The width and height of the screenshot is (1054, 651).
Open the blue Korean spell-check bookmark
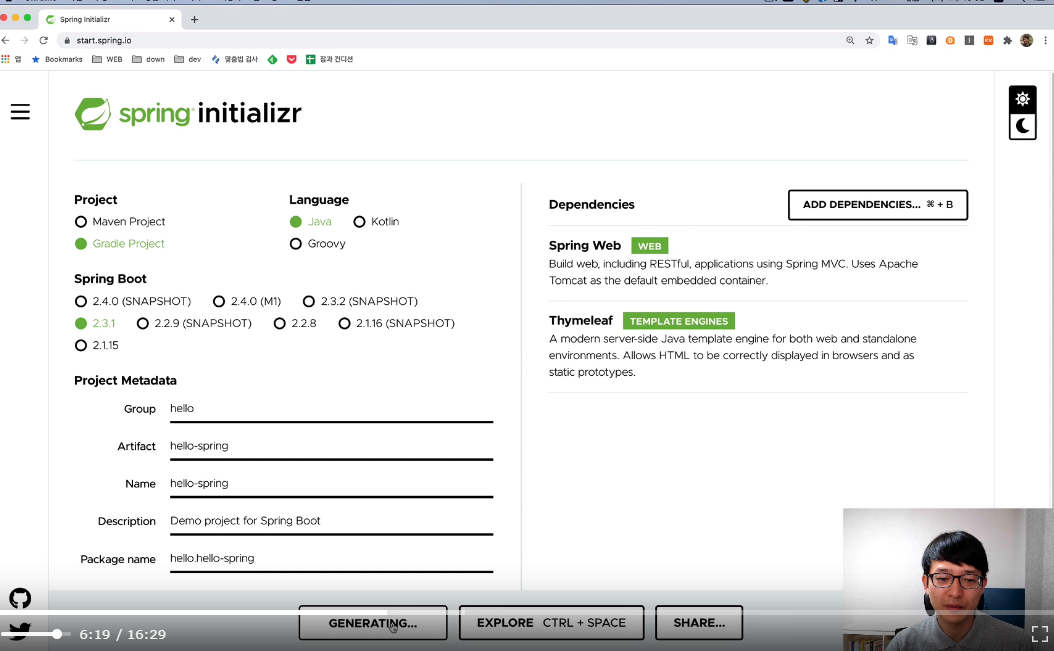[x=235, y=59]
